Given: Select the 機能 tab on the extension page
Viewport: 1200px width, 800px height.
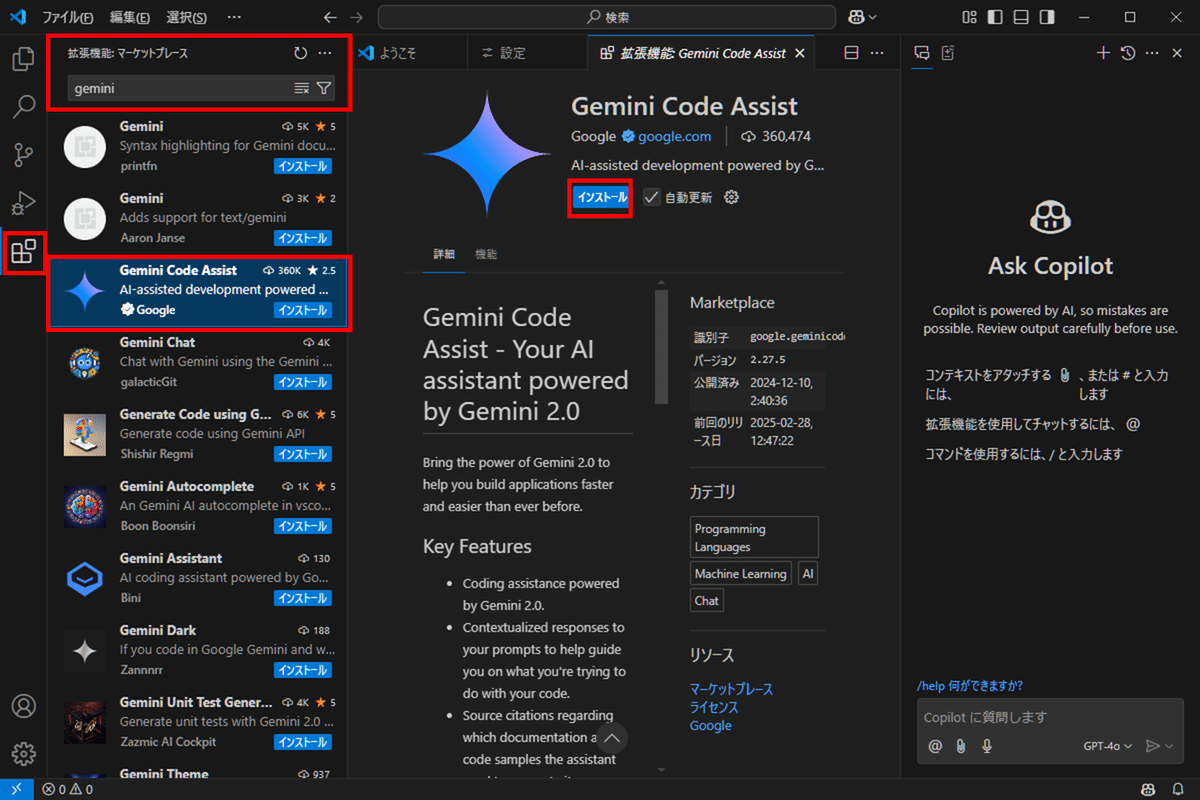Looking at the screenshot, I should click(x=486, y=254).
